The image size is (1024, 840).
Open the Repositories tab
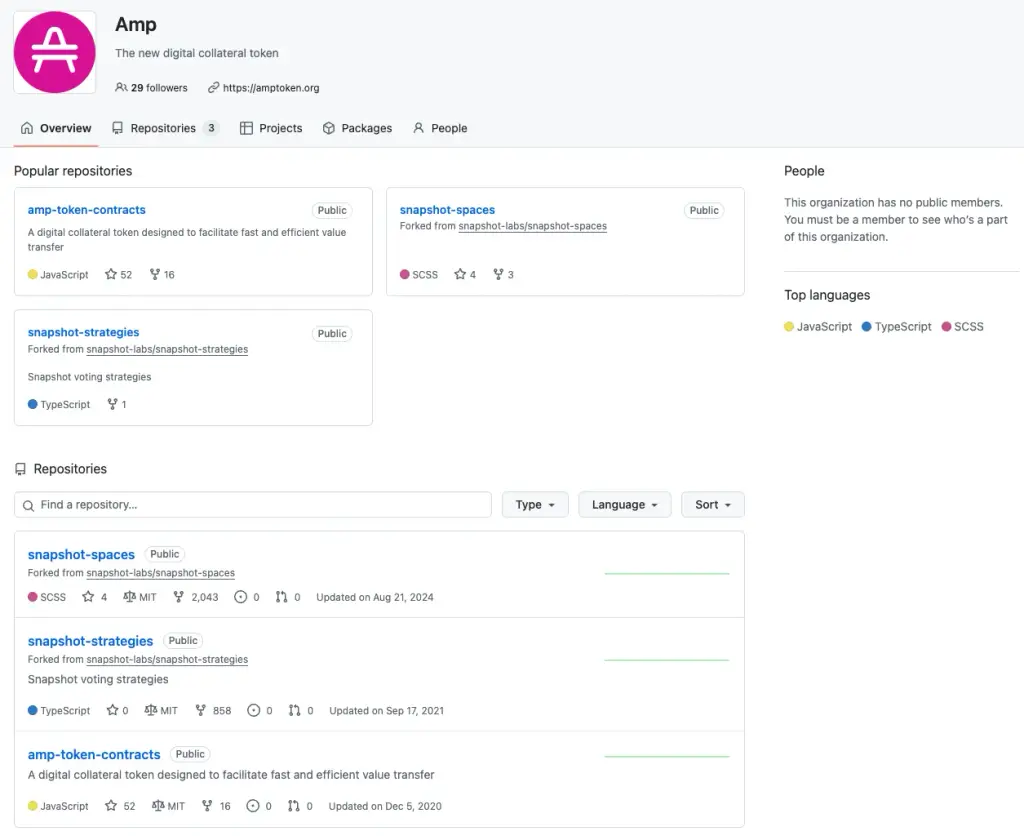[164, 128]
